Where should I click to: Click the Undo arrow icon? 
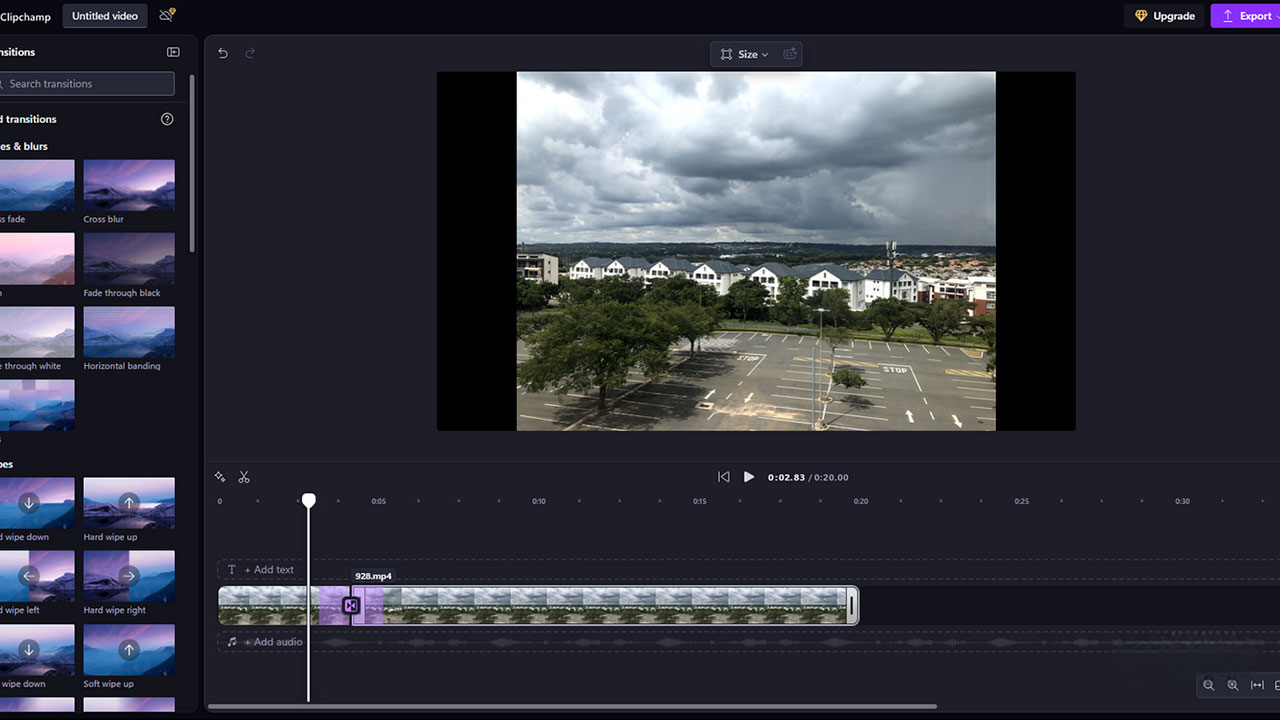(x=223, y=53)
